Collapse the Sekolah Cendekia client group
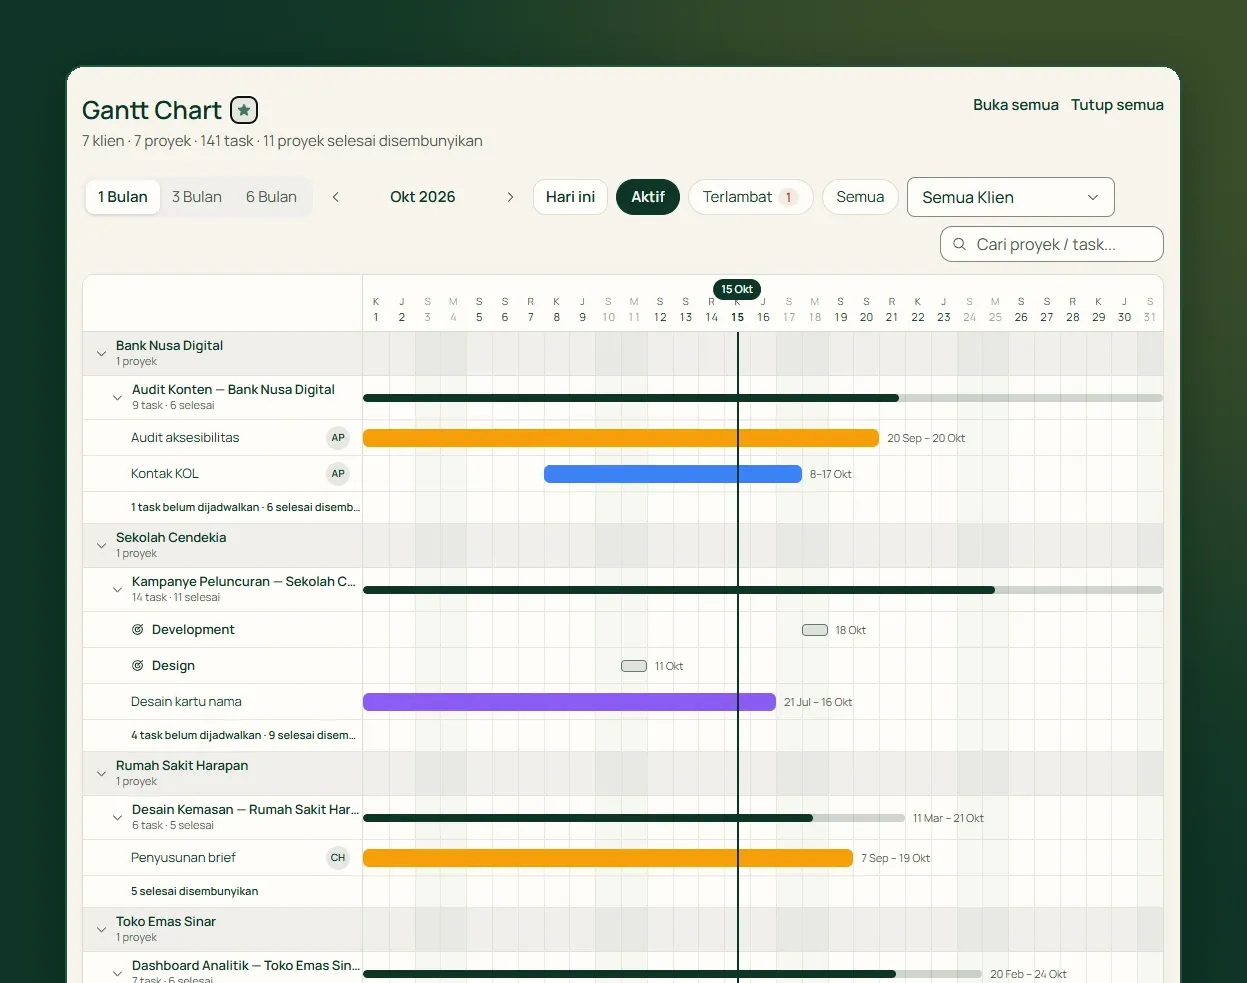This screenshot has width=1247, height=983. pyautogui.click(x=101, y=545)
